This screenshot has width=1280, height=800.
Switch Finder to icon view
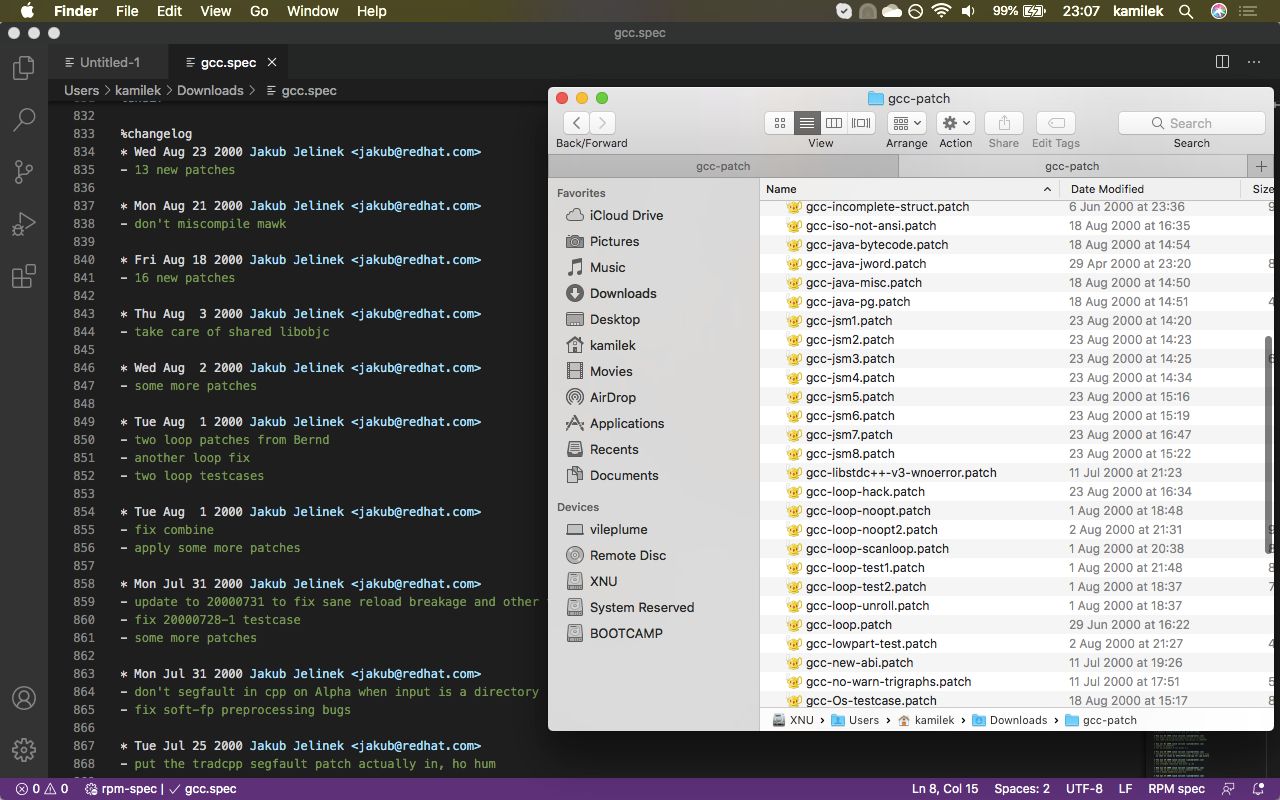[x=780, y=123]
